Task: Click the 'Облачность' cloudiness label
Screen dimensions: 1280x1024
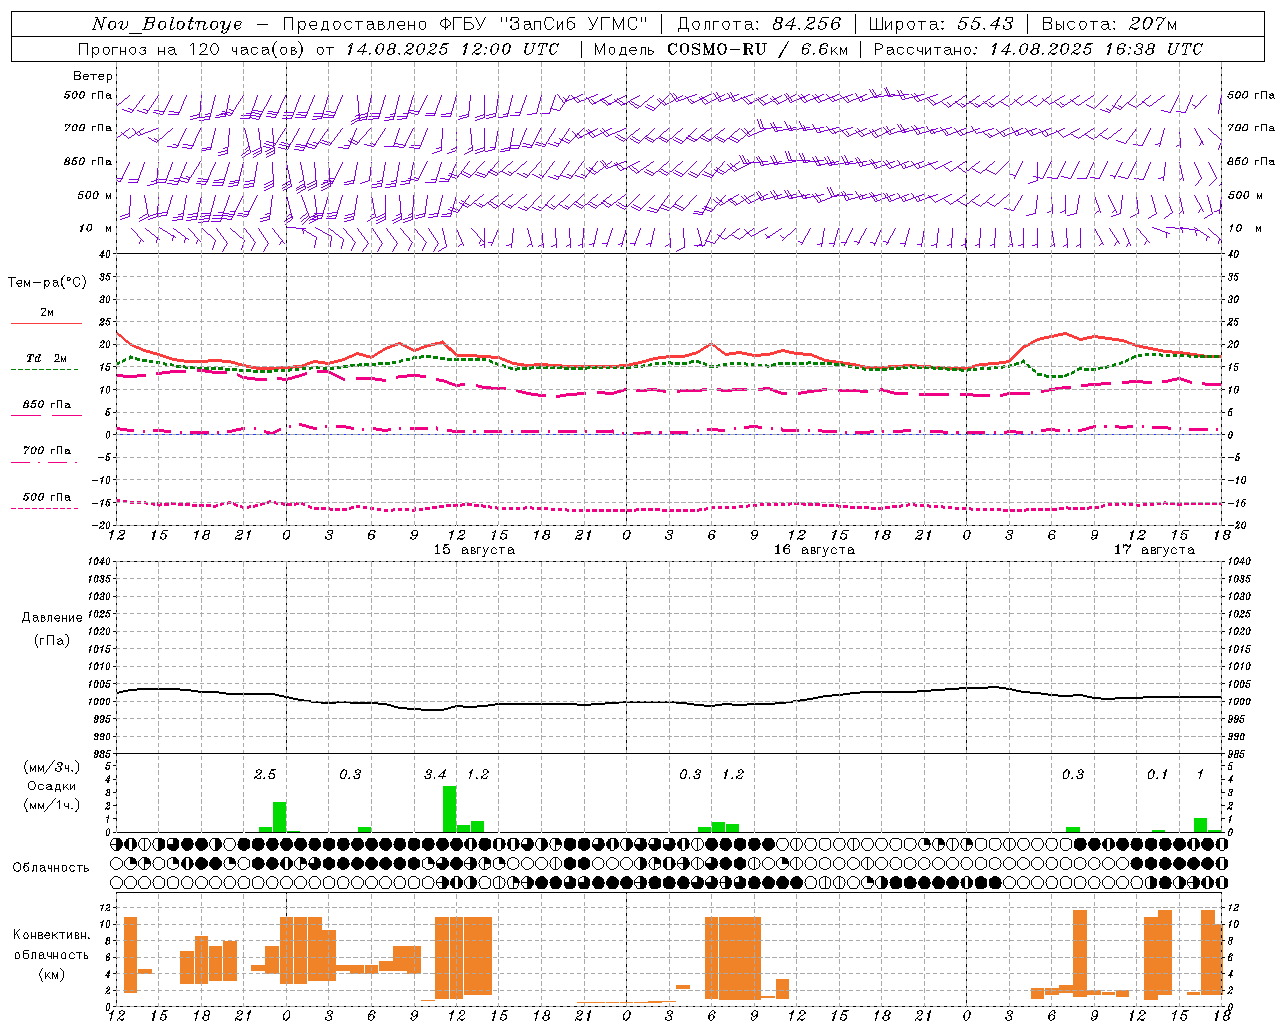Action: 51,867
